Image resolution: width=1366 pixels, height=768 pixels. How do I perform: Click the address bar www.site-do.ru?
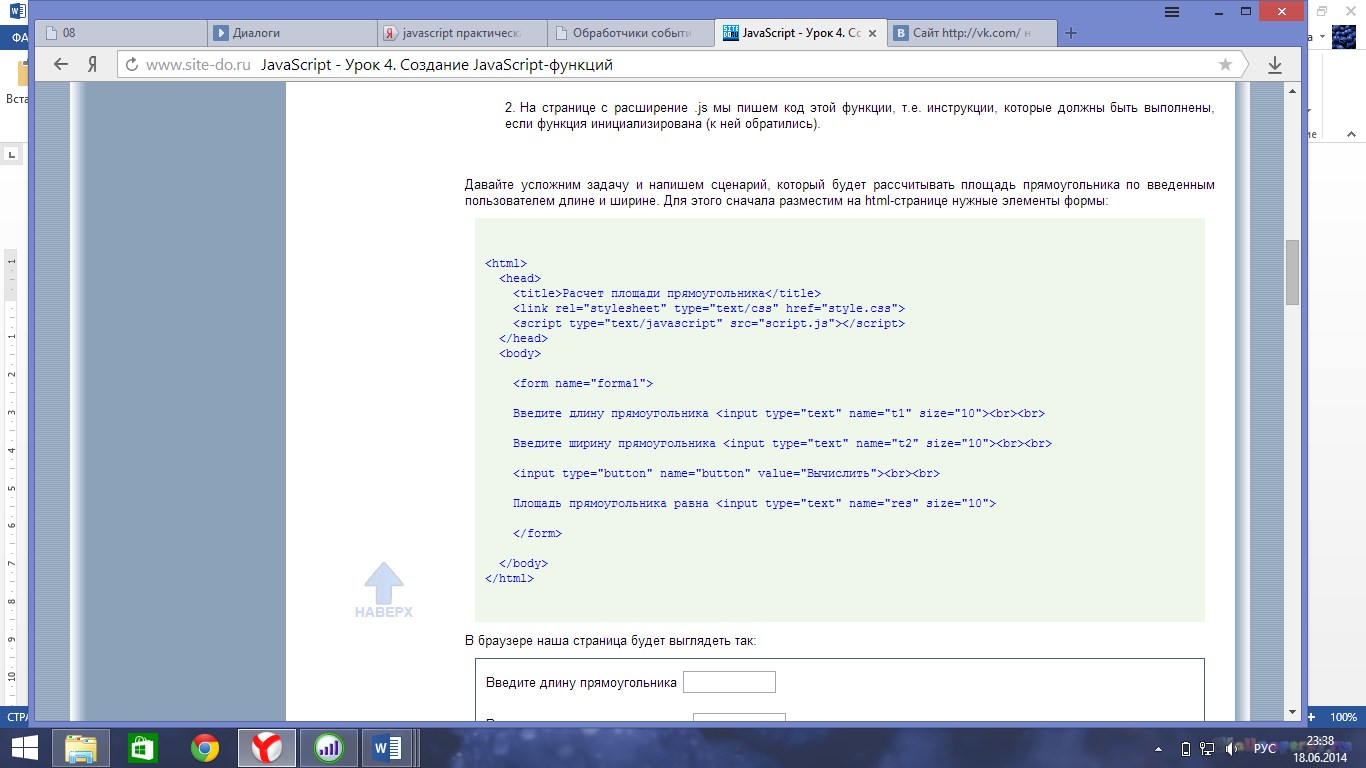pos(197,65)
